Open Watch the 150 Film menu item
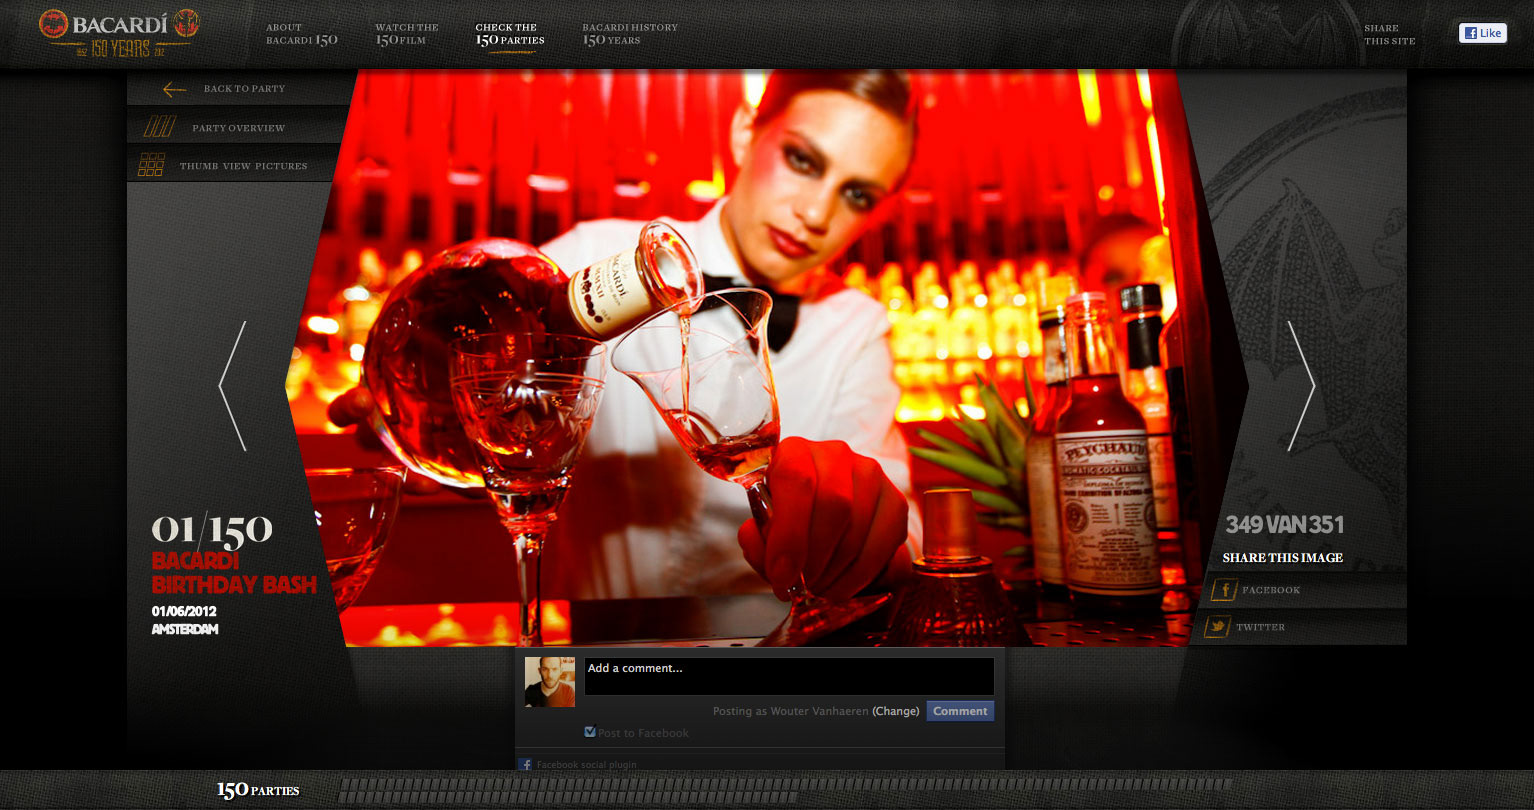The width and height of the screenshot is (1534, 810). click(x=407, y=34)
